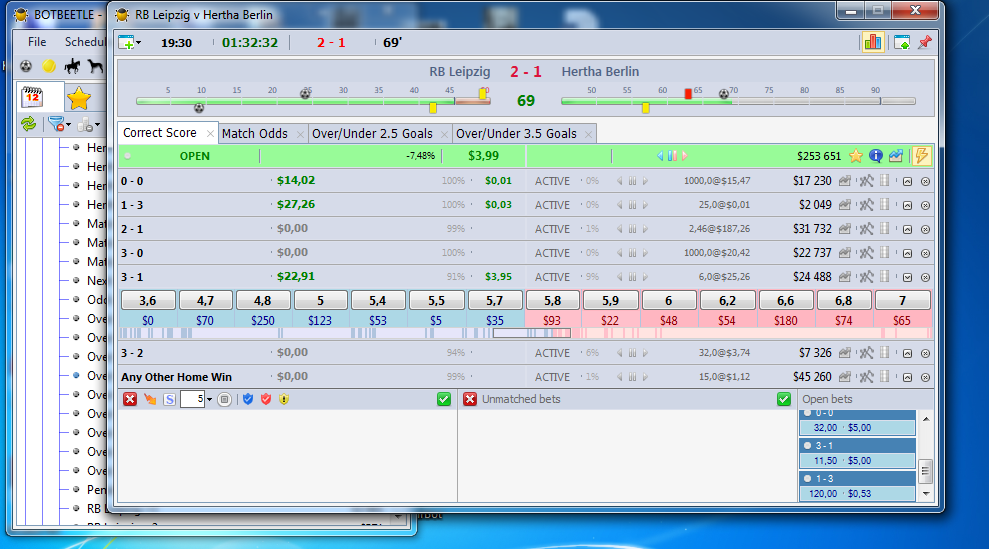Expand the 0 - 0 row price ladder

click(x=907, y=181)
